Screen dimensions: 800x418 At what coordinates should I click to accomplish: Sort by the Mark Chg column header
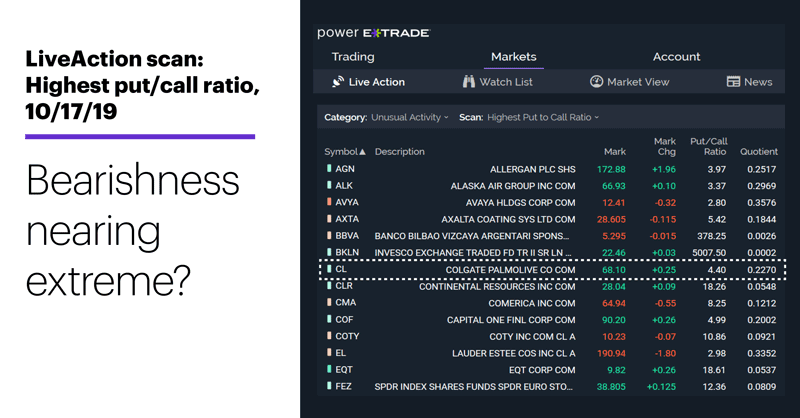(665, 146)
